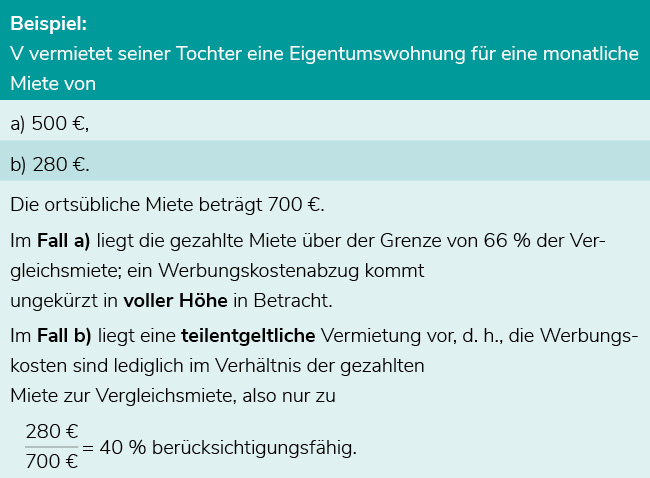Click the bold text 'voller Höhe'
This screenshot has height=478, width=650.
(x=175, y=301)
